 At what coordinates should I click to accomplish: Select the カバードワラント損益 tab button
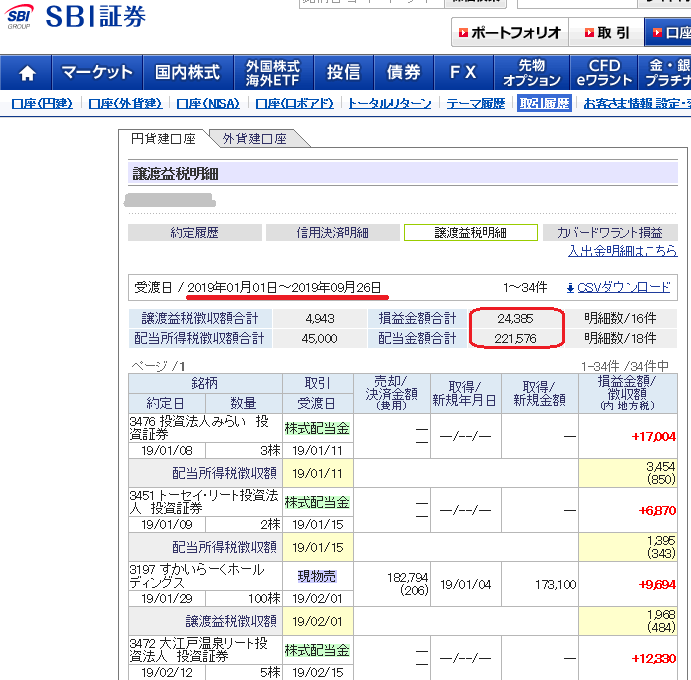click(x=610, y=232)
